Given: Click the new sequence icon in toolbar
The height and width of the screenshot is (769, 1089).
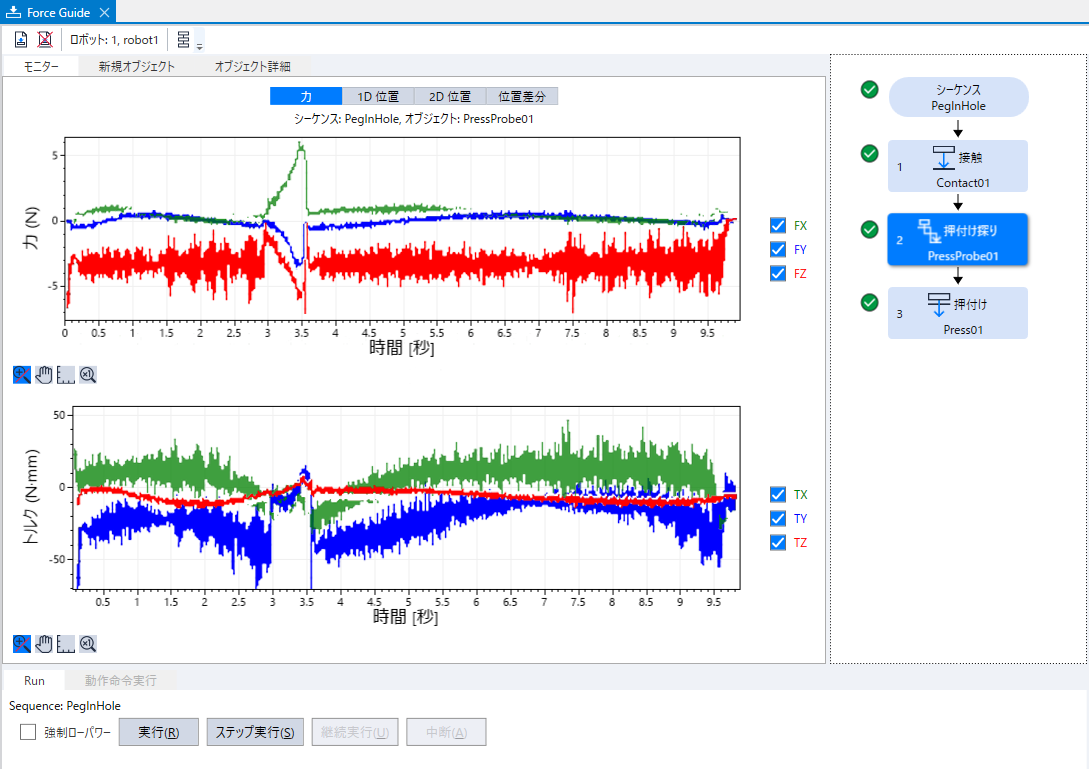Looking at the screenshot, I should click(21, 40).
